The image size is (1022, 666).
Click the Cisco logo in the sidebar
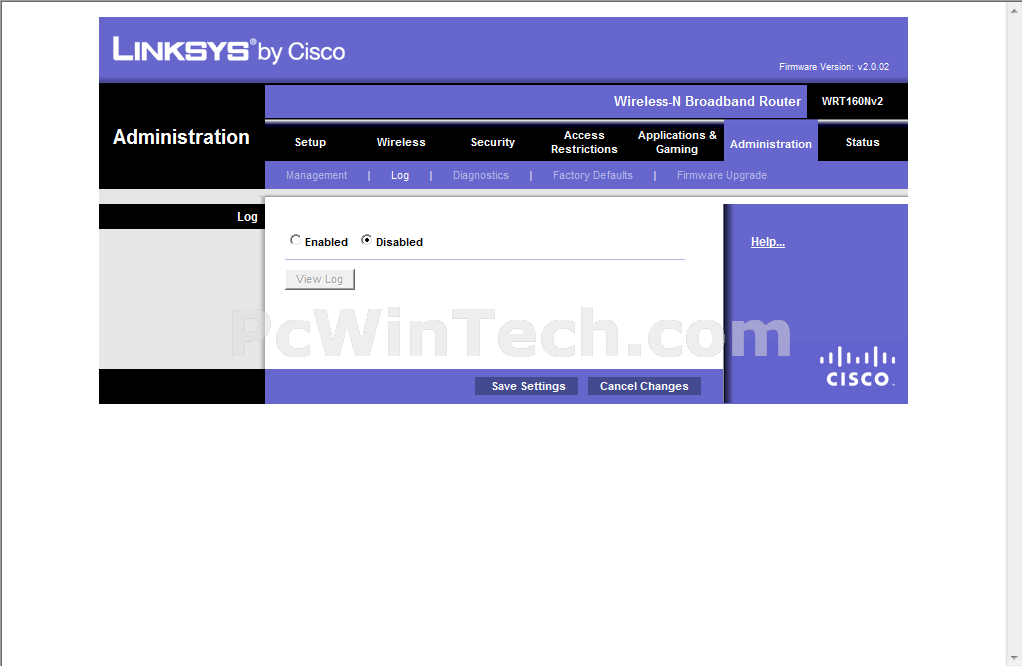click(857, 367)
